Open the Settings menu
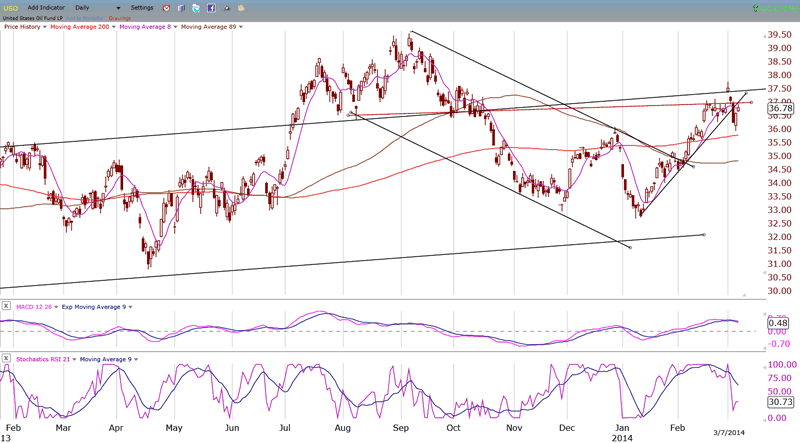The height and width of the screenshot is (443, 800). tap(144, 8)
